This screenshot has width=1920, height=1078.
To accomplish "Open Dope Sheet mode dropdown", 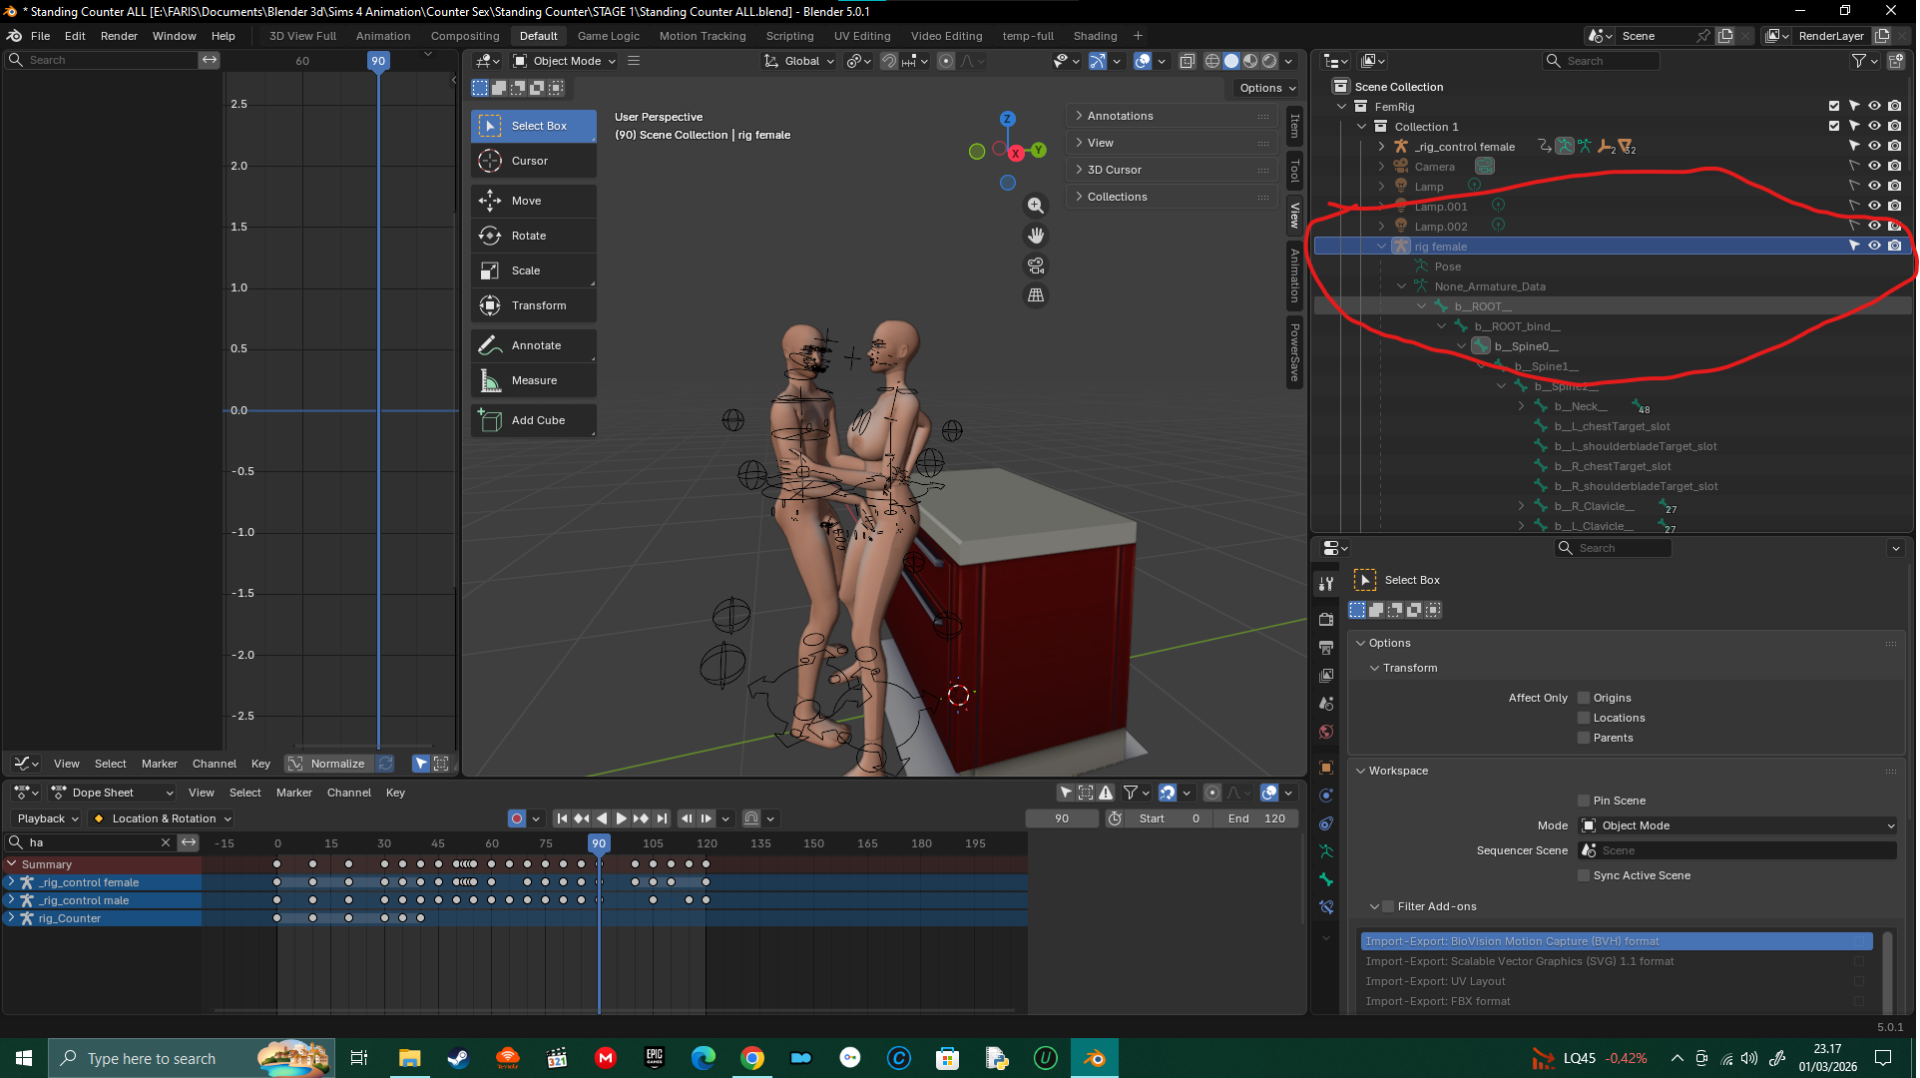I will point(112,793).
